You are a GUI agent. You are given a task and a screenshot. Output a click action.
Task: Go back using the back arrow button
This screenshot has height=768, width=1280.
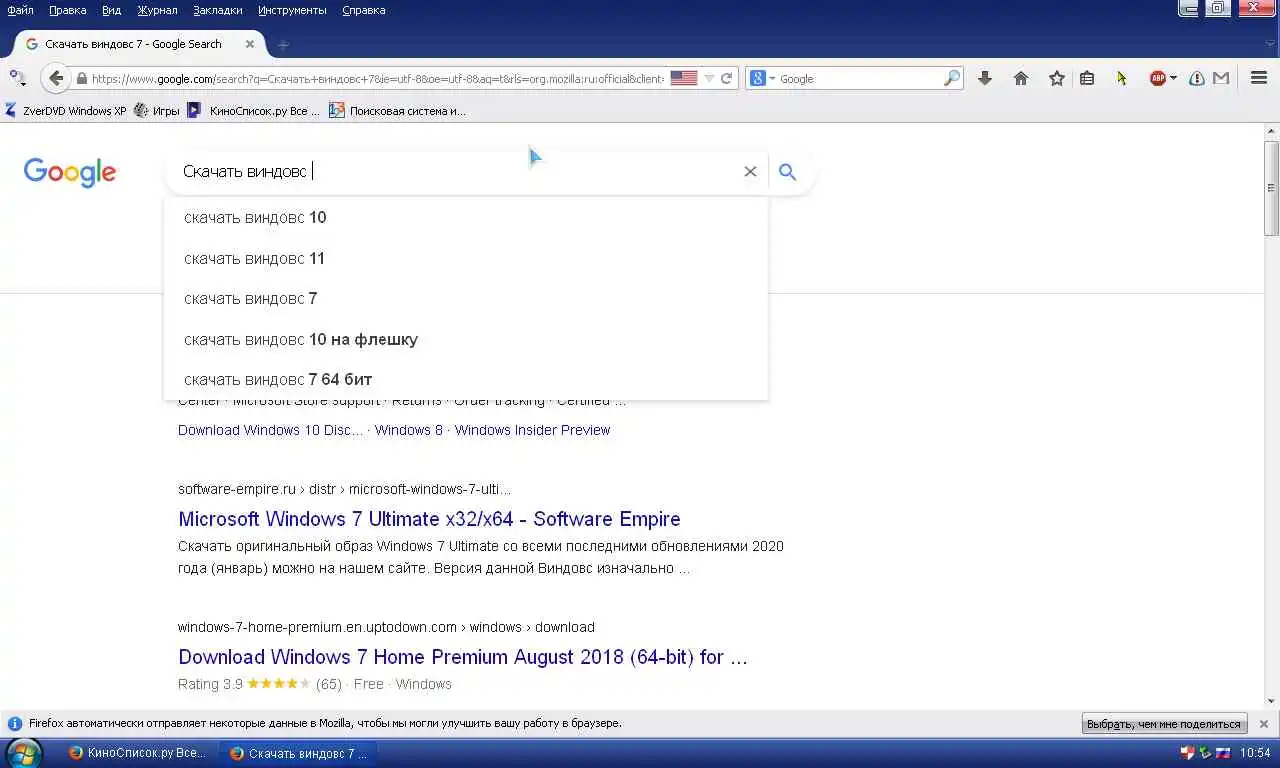(56, 78)
